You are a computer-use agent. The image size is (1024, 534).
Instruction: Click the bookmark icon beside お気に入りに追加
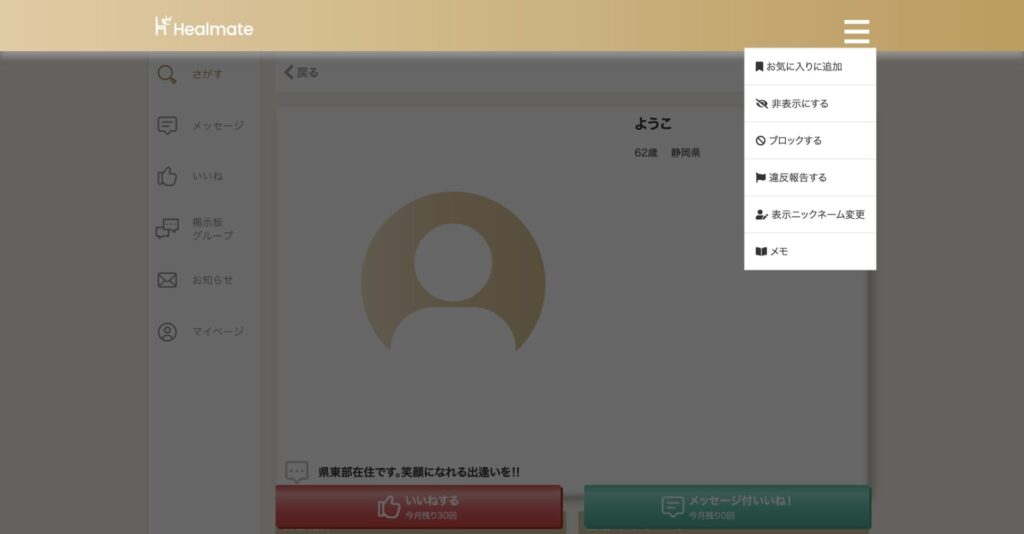tap(759, 67)
